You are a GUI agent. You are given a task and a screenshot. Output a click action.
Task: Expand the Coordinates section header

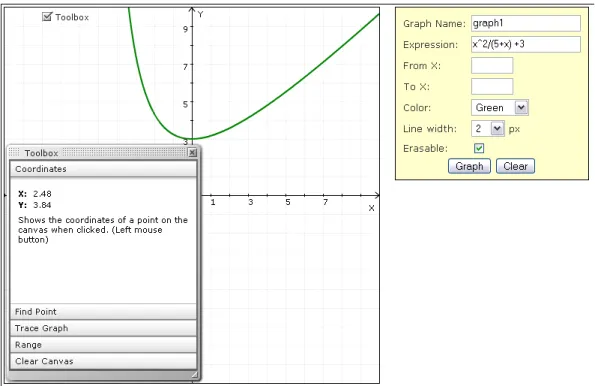103,169
